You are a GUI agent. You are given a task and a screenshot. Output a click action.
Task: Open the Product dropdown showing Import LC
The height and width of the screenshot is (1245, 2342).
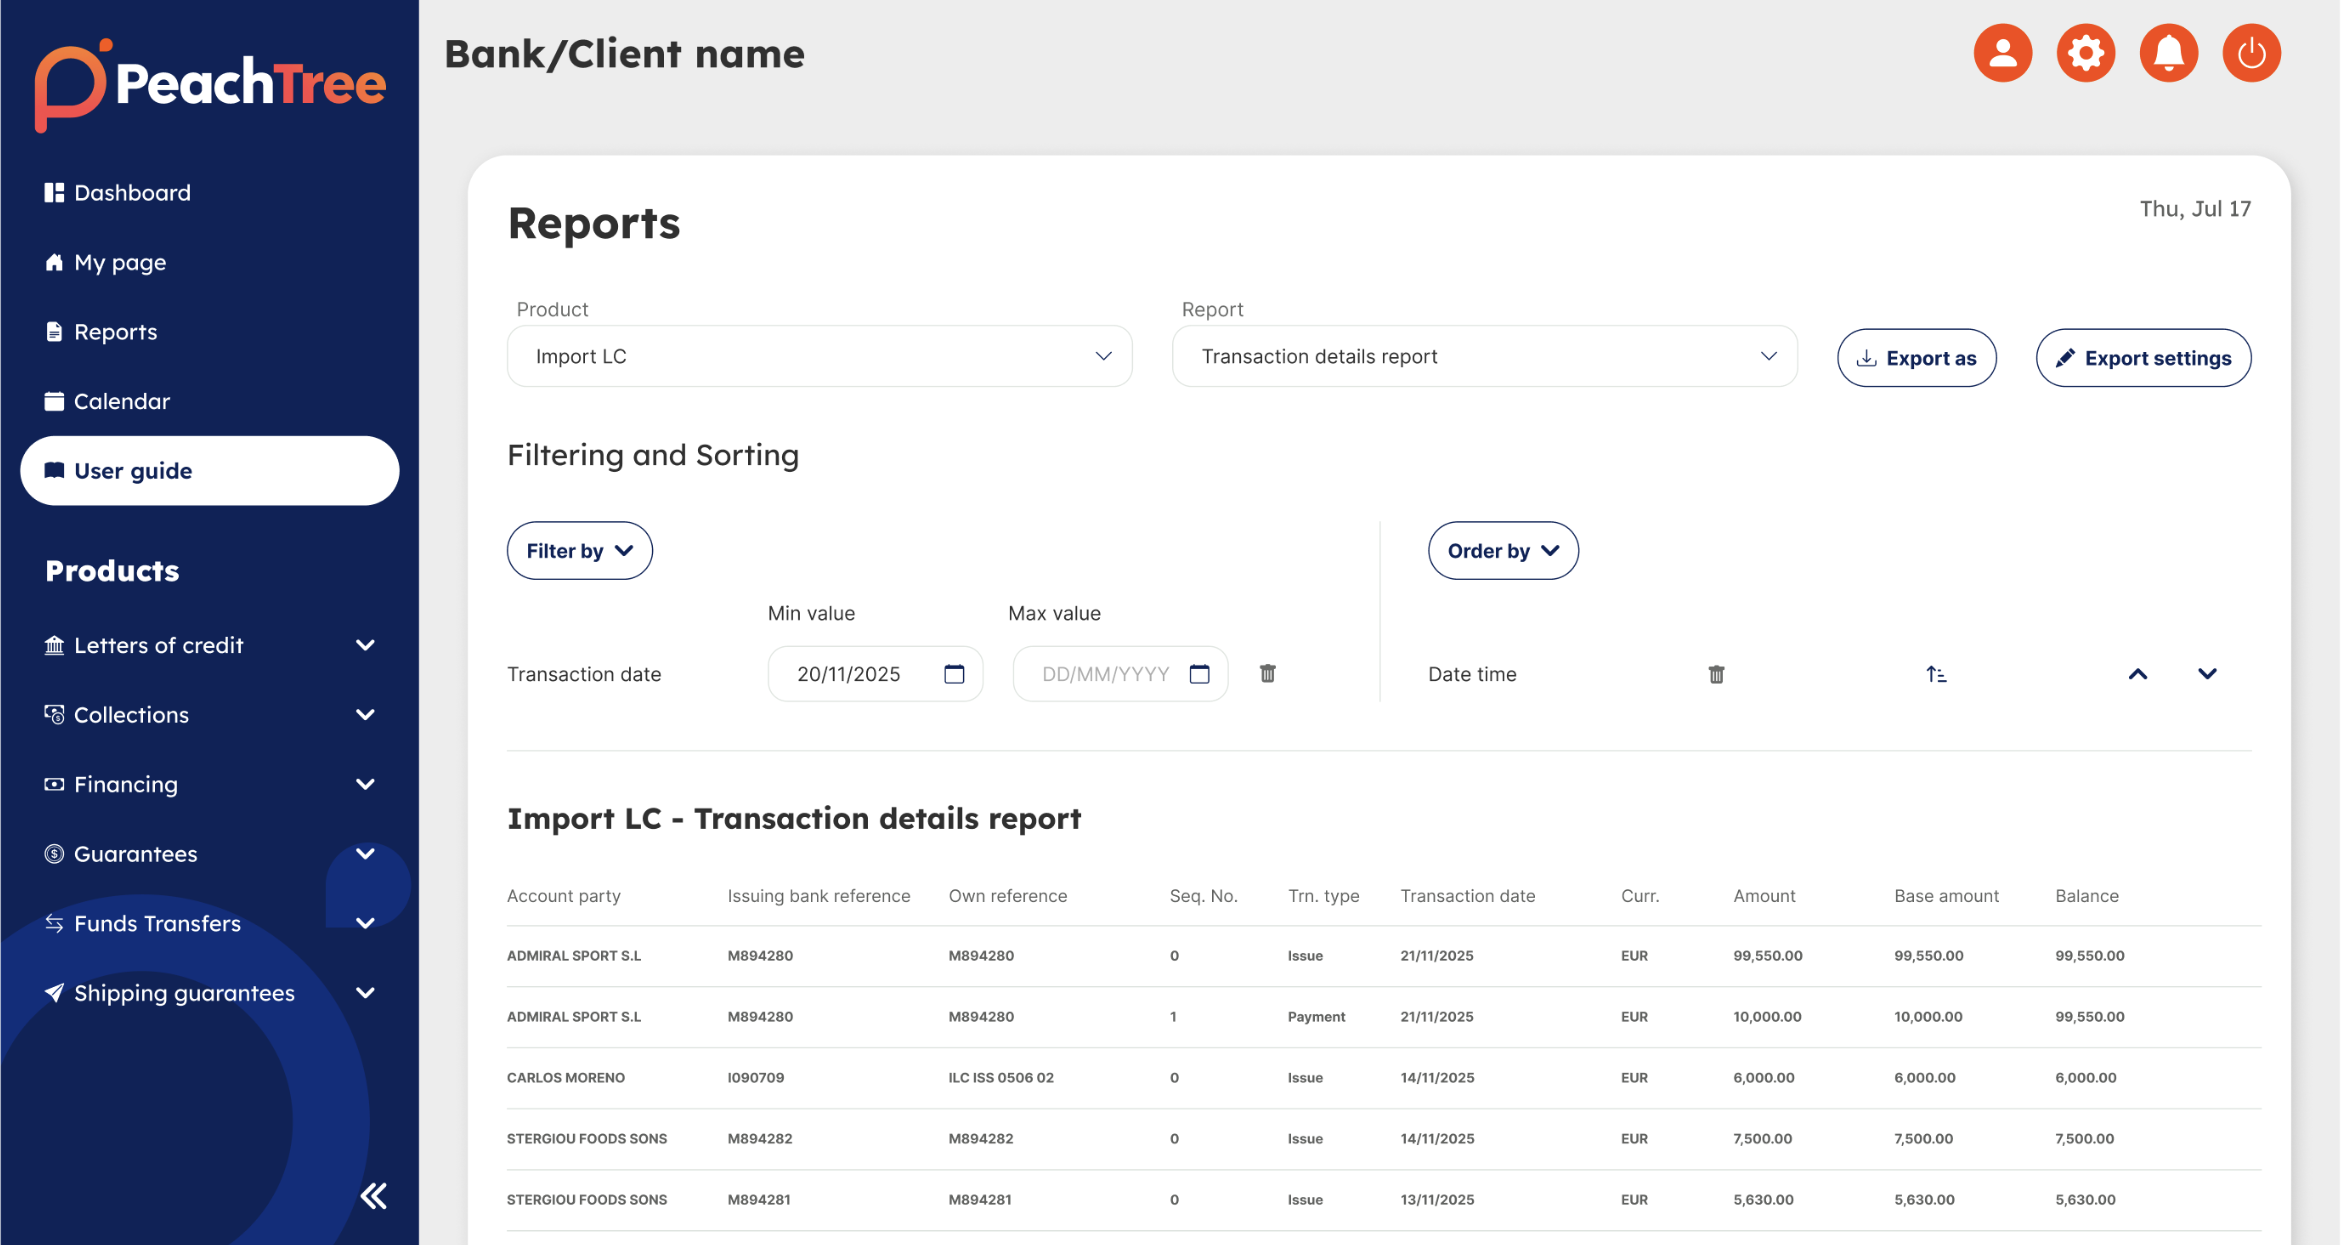(819, 356)
